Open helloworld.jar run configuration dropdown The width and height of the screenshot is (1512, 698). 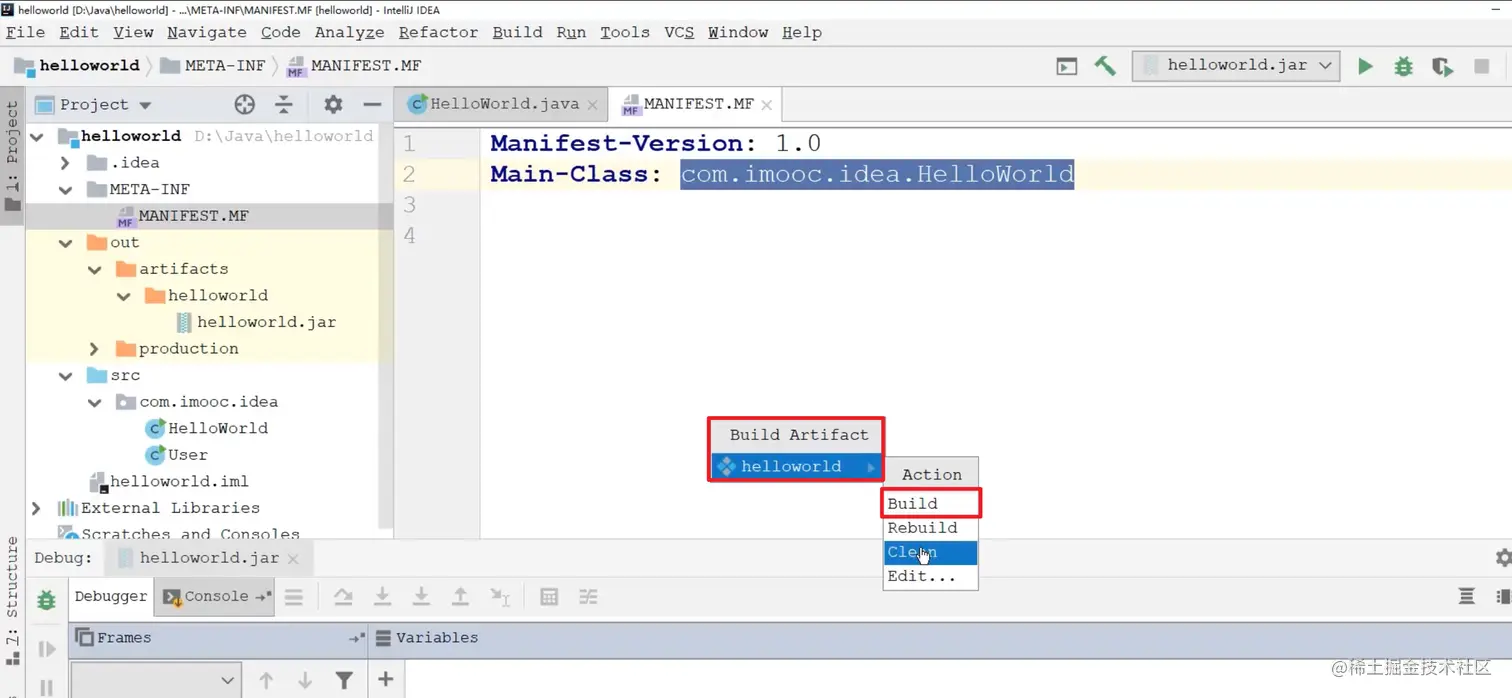pyautogui.click(x=1236, y=65)
